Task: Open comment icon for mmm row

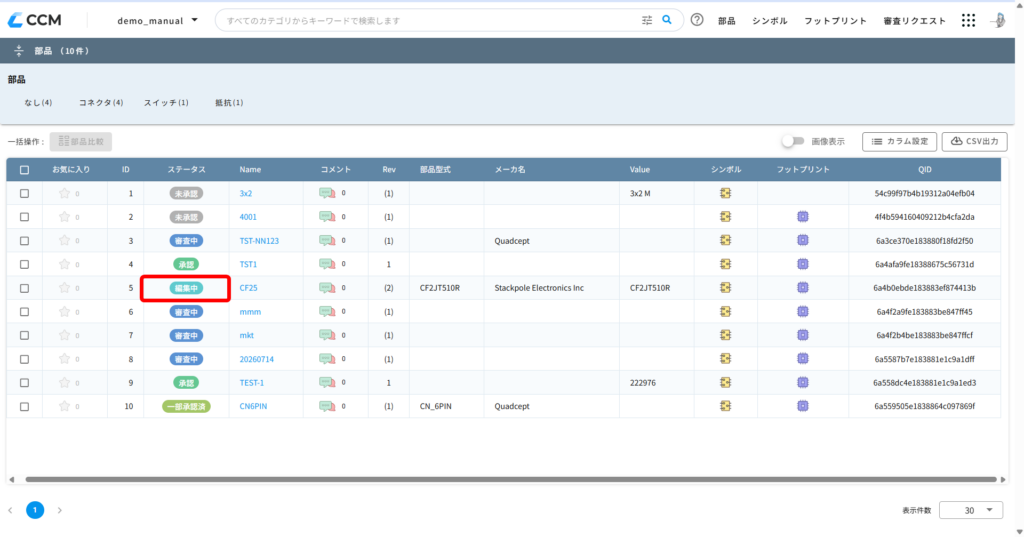Action: point(327,312)
